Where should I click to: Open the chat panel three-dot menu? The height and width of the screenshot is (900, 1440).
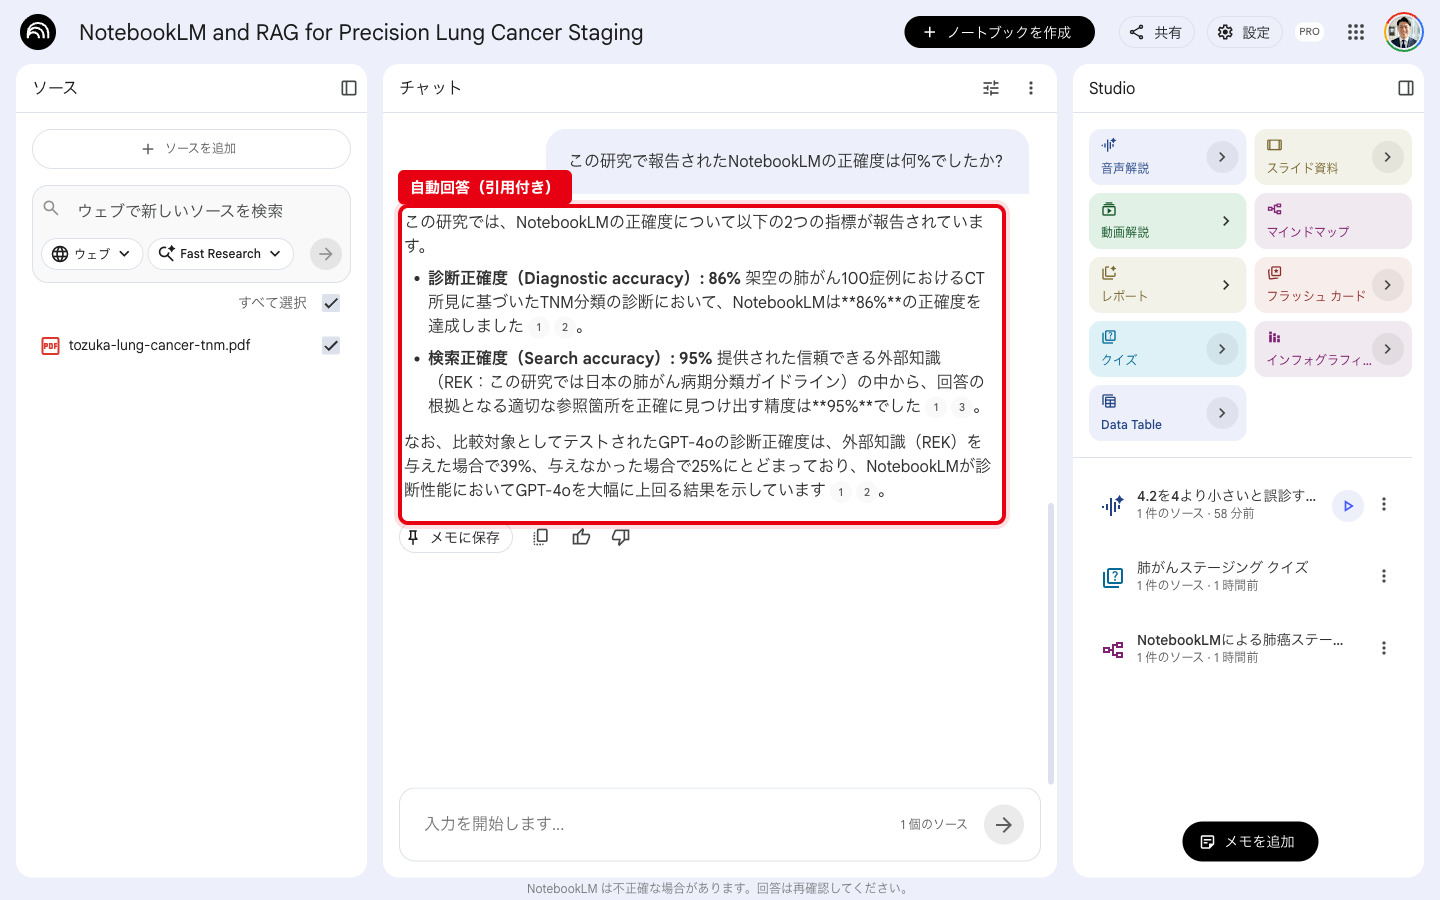point(1031,88)
